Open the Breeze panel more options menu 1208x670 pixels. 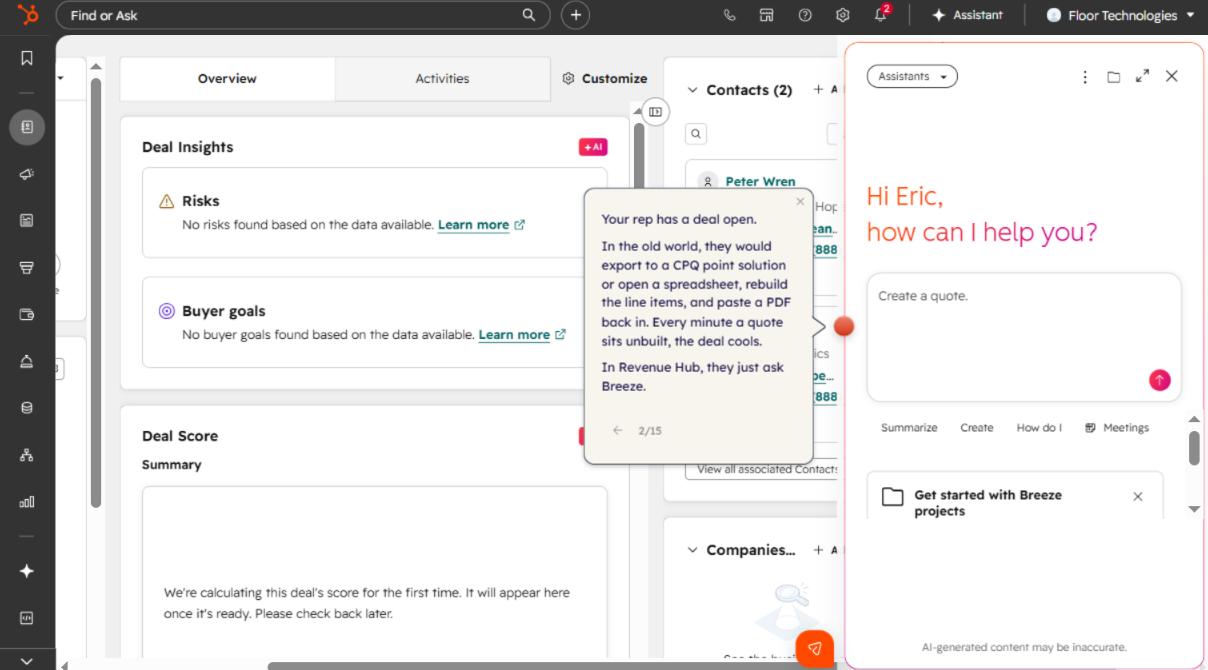click(x=1085, y=76)
